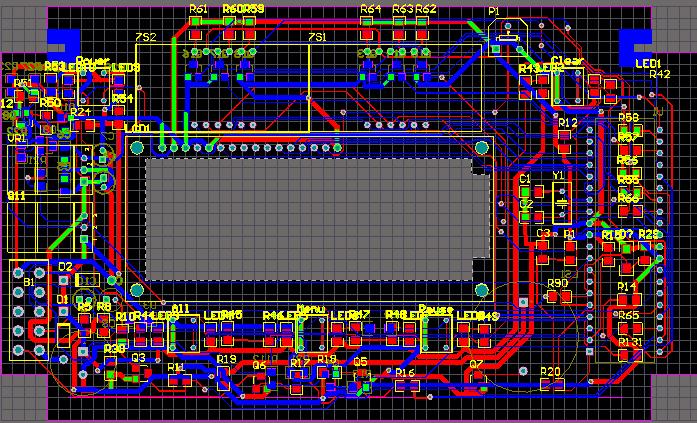Click the C1 capacitor designator
The image size is (697, 423).
[x=525, y=179]
